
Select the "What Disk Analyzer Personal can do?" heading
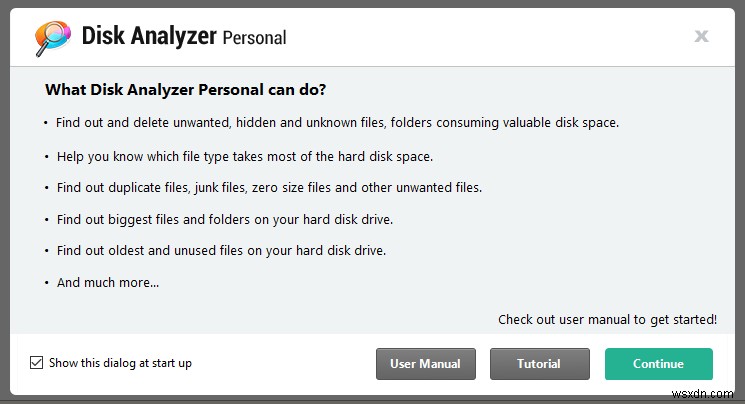[x=185, y=90]
